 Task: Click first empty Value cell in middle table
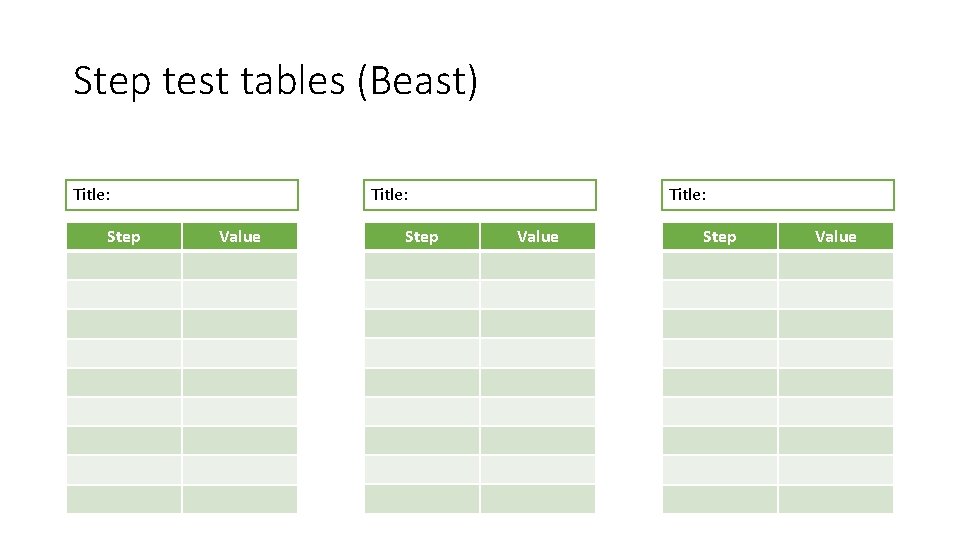[x=538, y=266]
